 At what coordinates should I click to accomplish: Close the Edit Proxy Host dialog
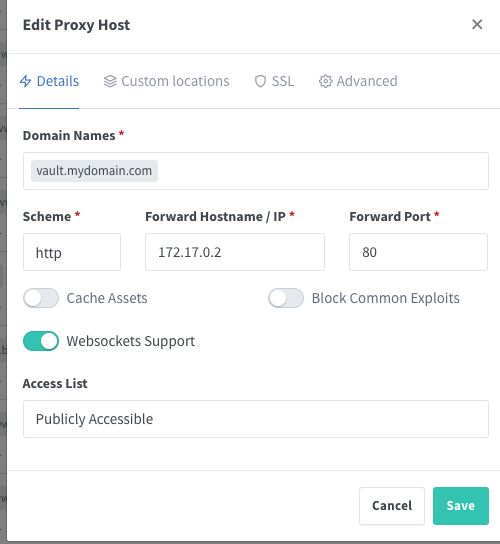pos(477,24)
